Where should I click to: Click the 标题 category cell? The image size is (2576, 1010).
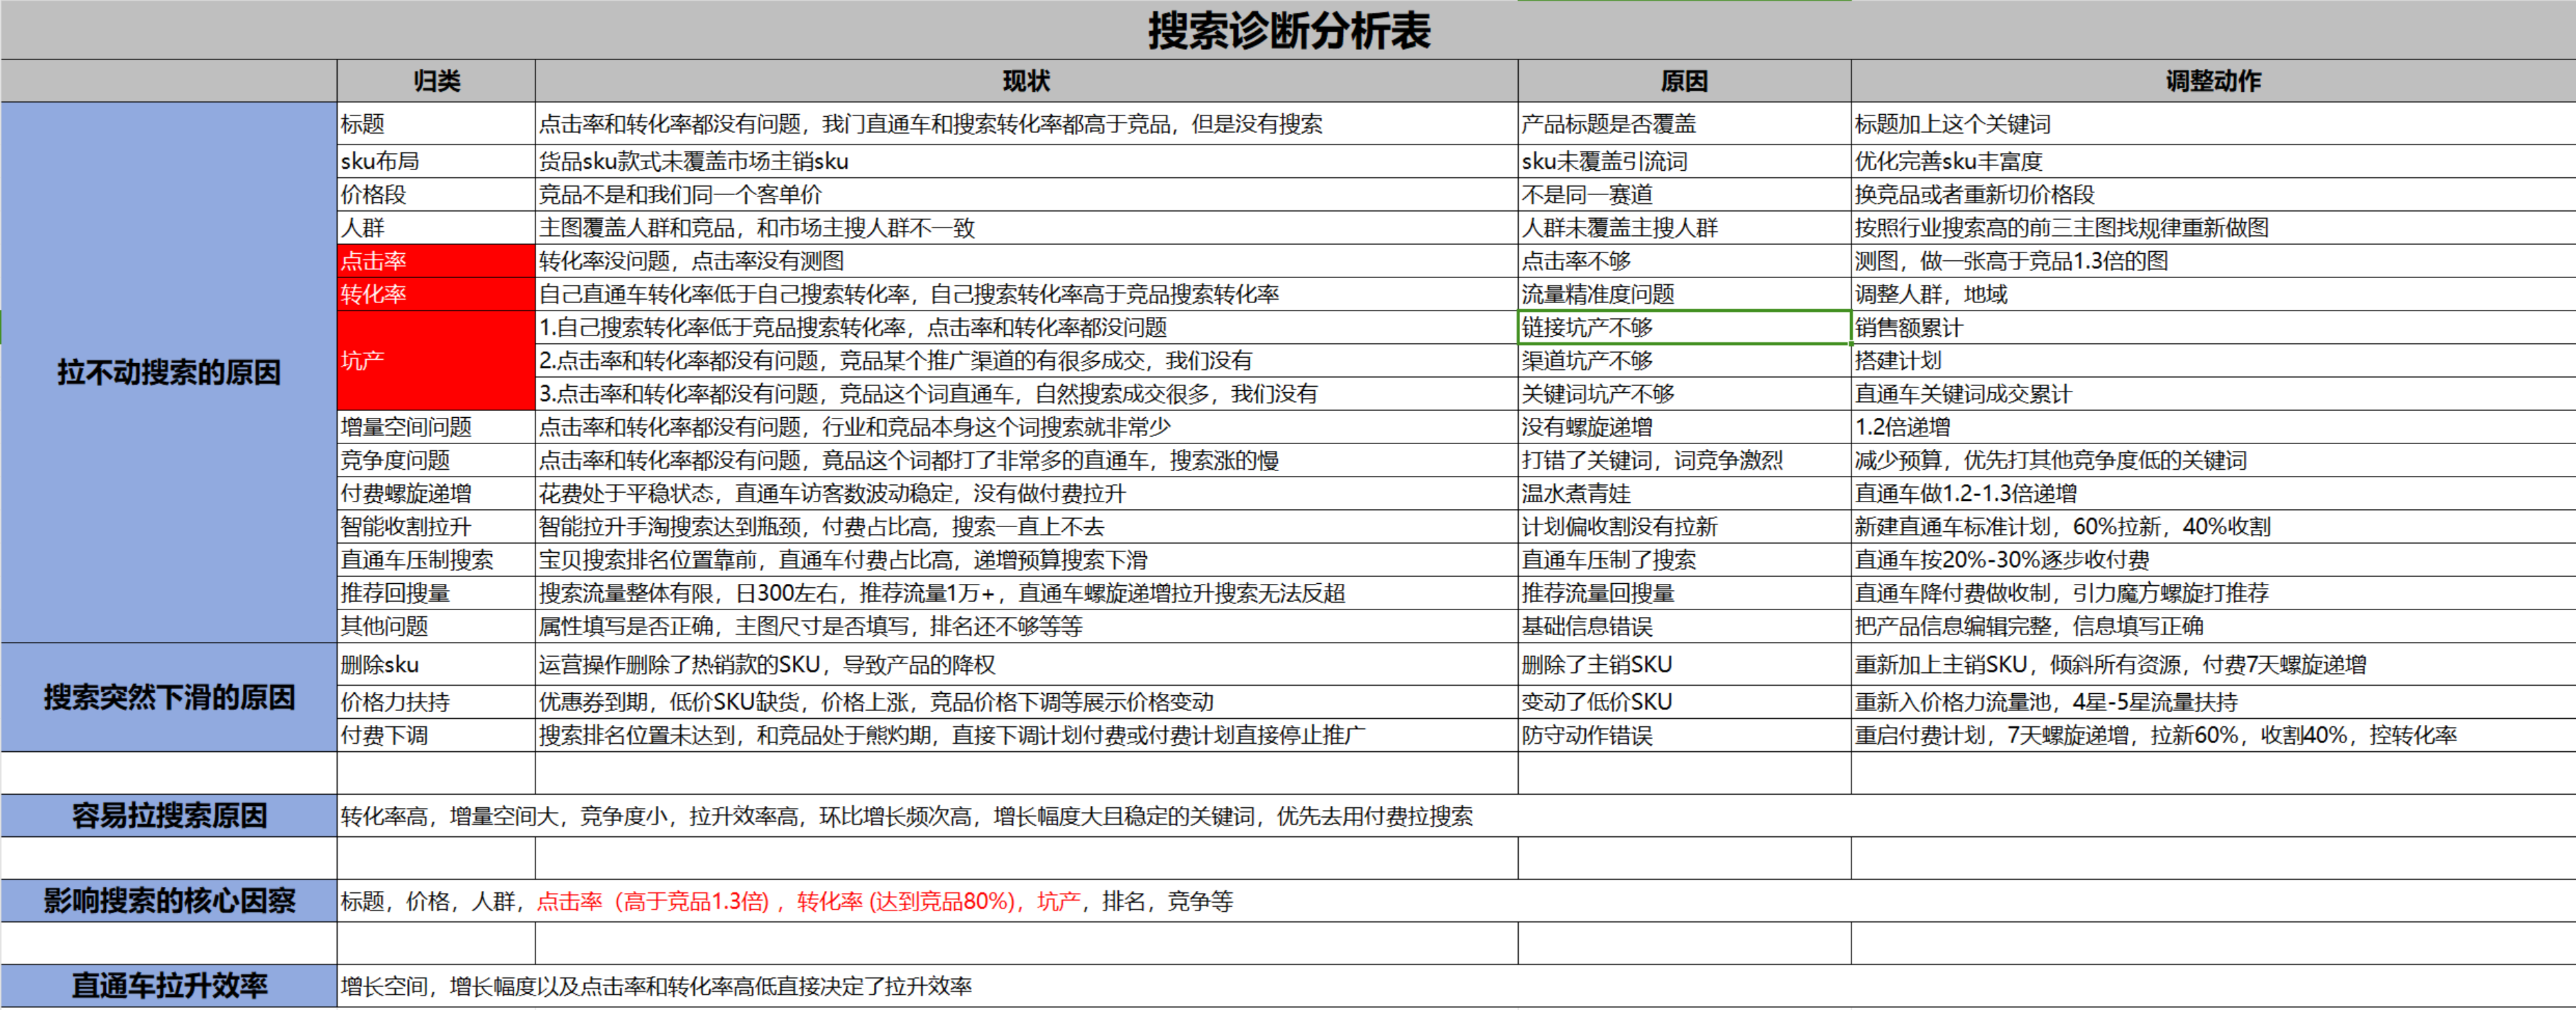[x=436, y=124]
